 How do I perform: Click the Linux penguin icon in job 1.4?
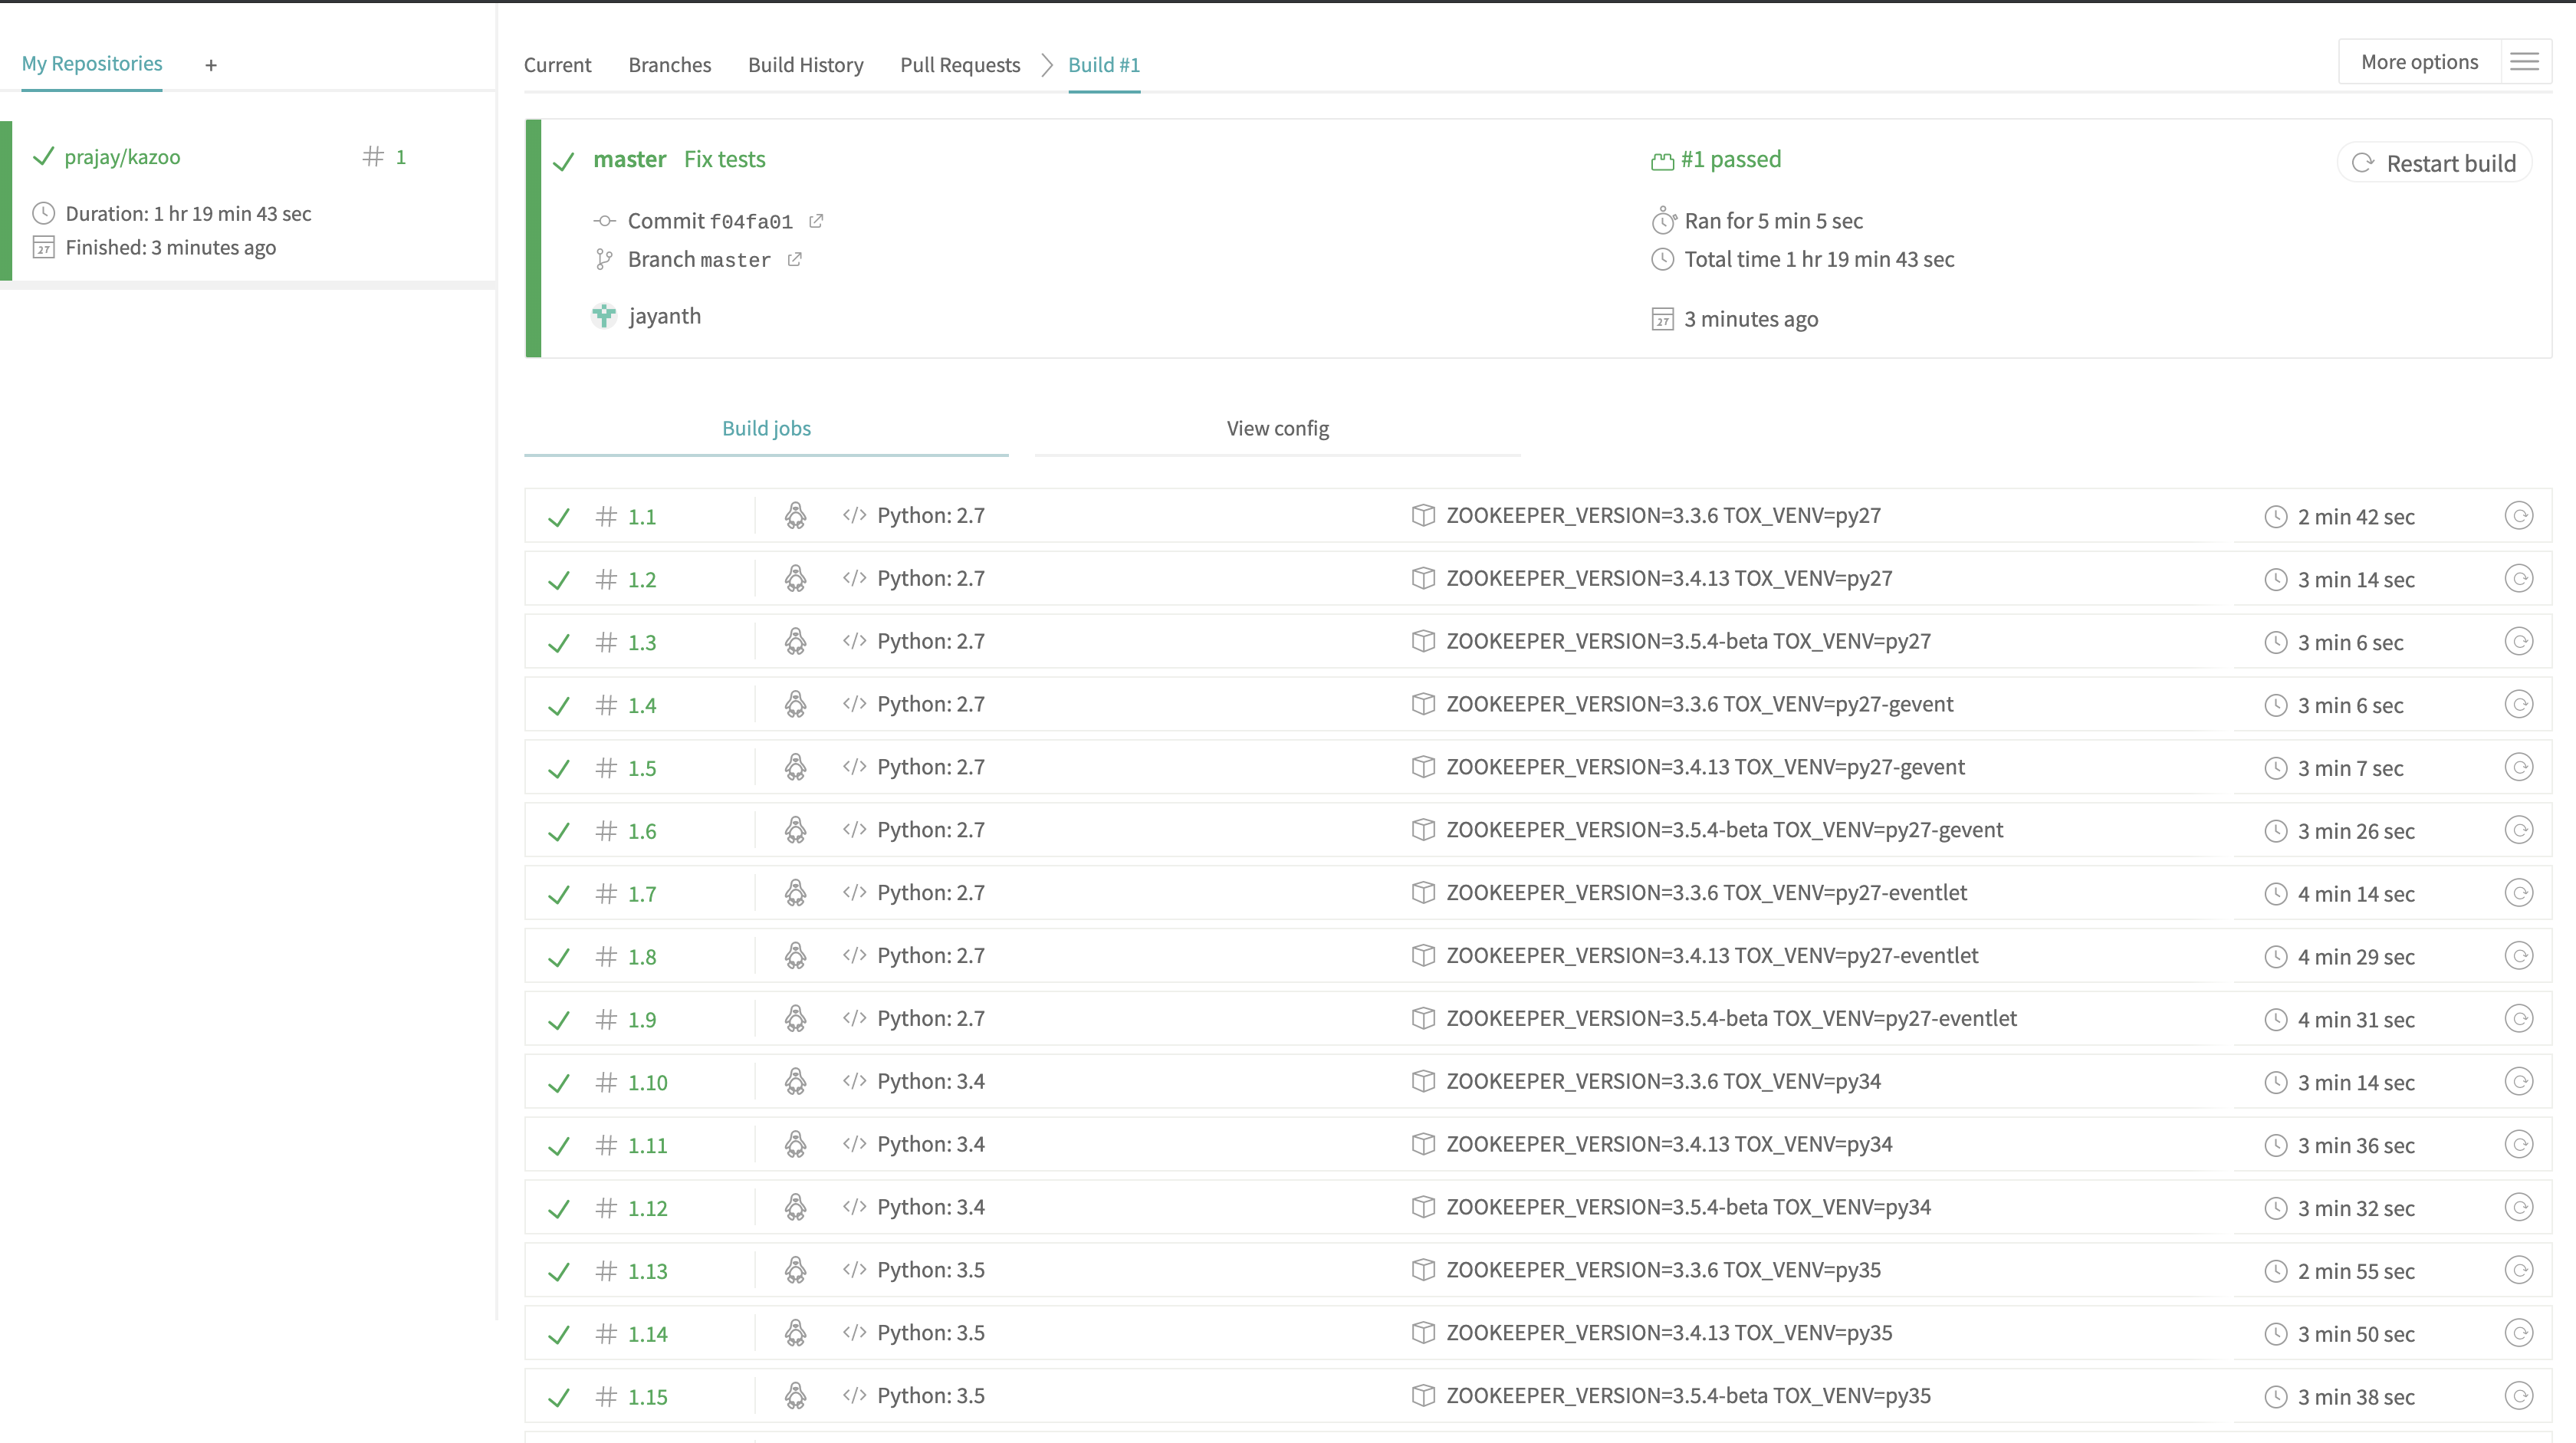tap(795, 704)
